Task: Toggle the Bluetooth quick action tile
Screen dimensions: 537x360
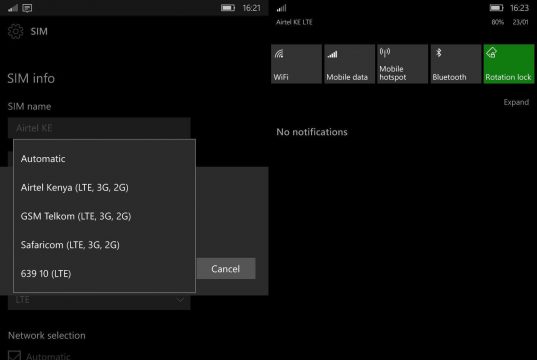Action: 456,64
